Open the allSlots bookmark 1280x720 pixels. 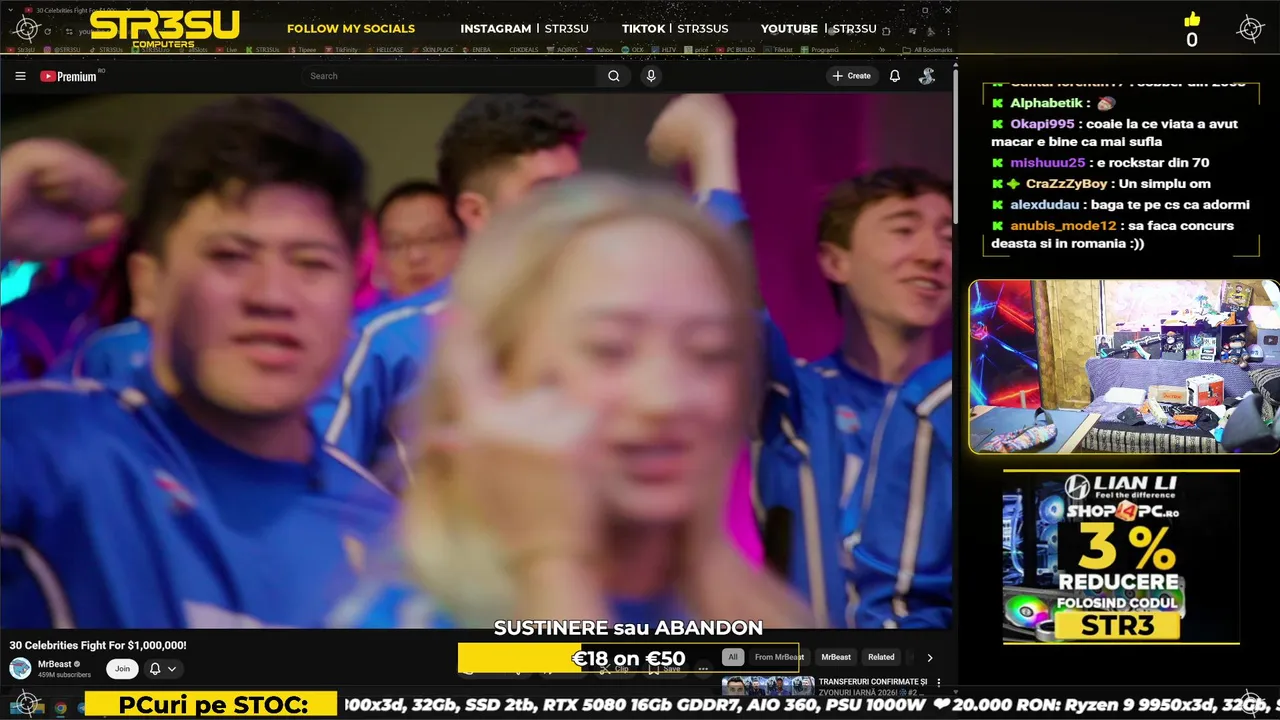[x=193, y=49]
